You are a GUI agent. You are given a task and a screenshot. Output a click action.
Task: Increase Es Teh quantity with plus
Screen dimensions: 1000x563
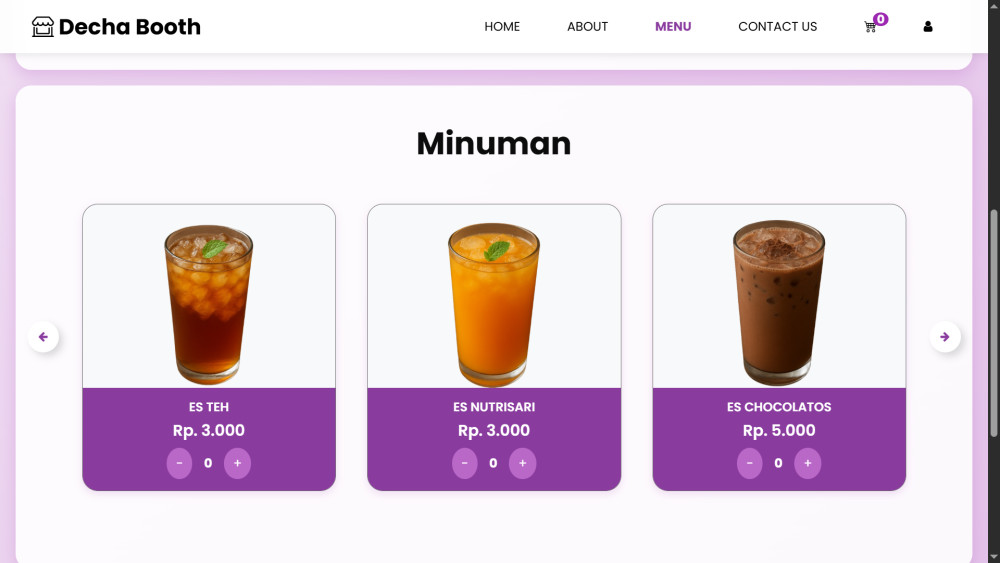[237, 463]
